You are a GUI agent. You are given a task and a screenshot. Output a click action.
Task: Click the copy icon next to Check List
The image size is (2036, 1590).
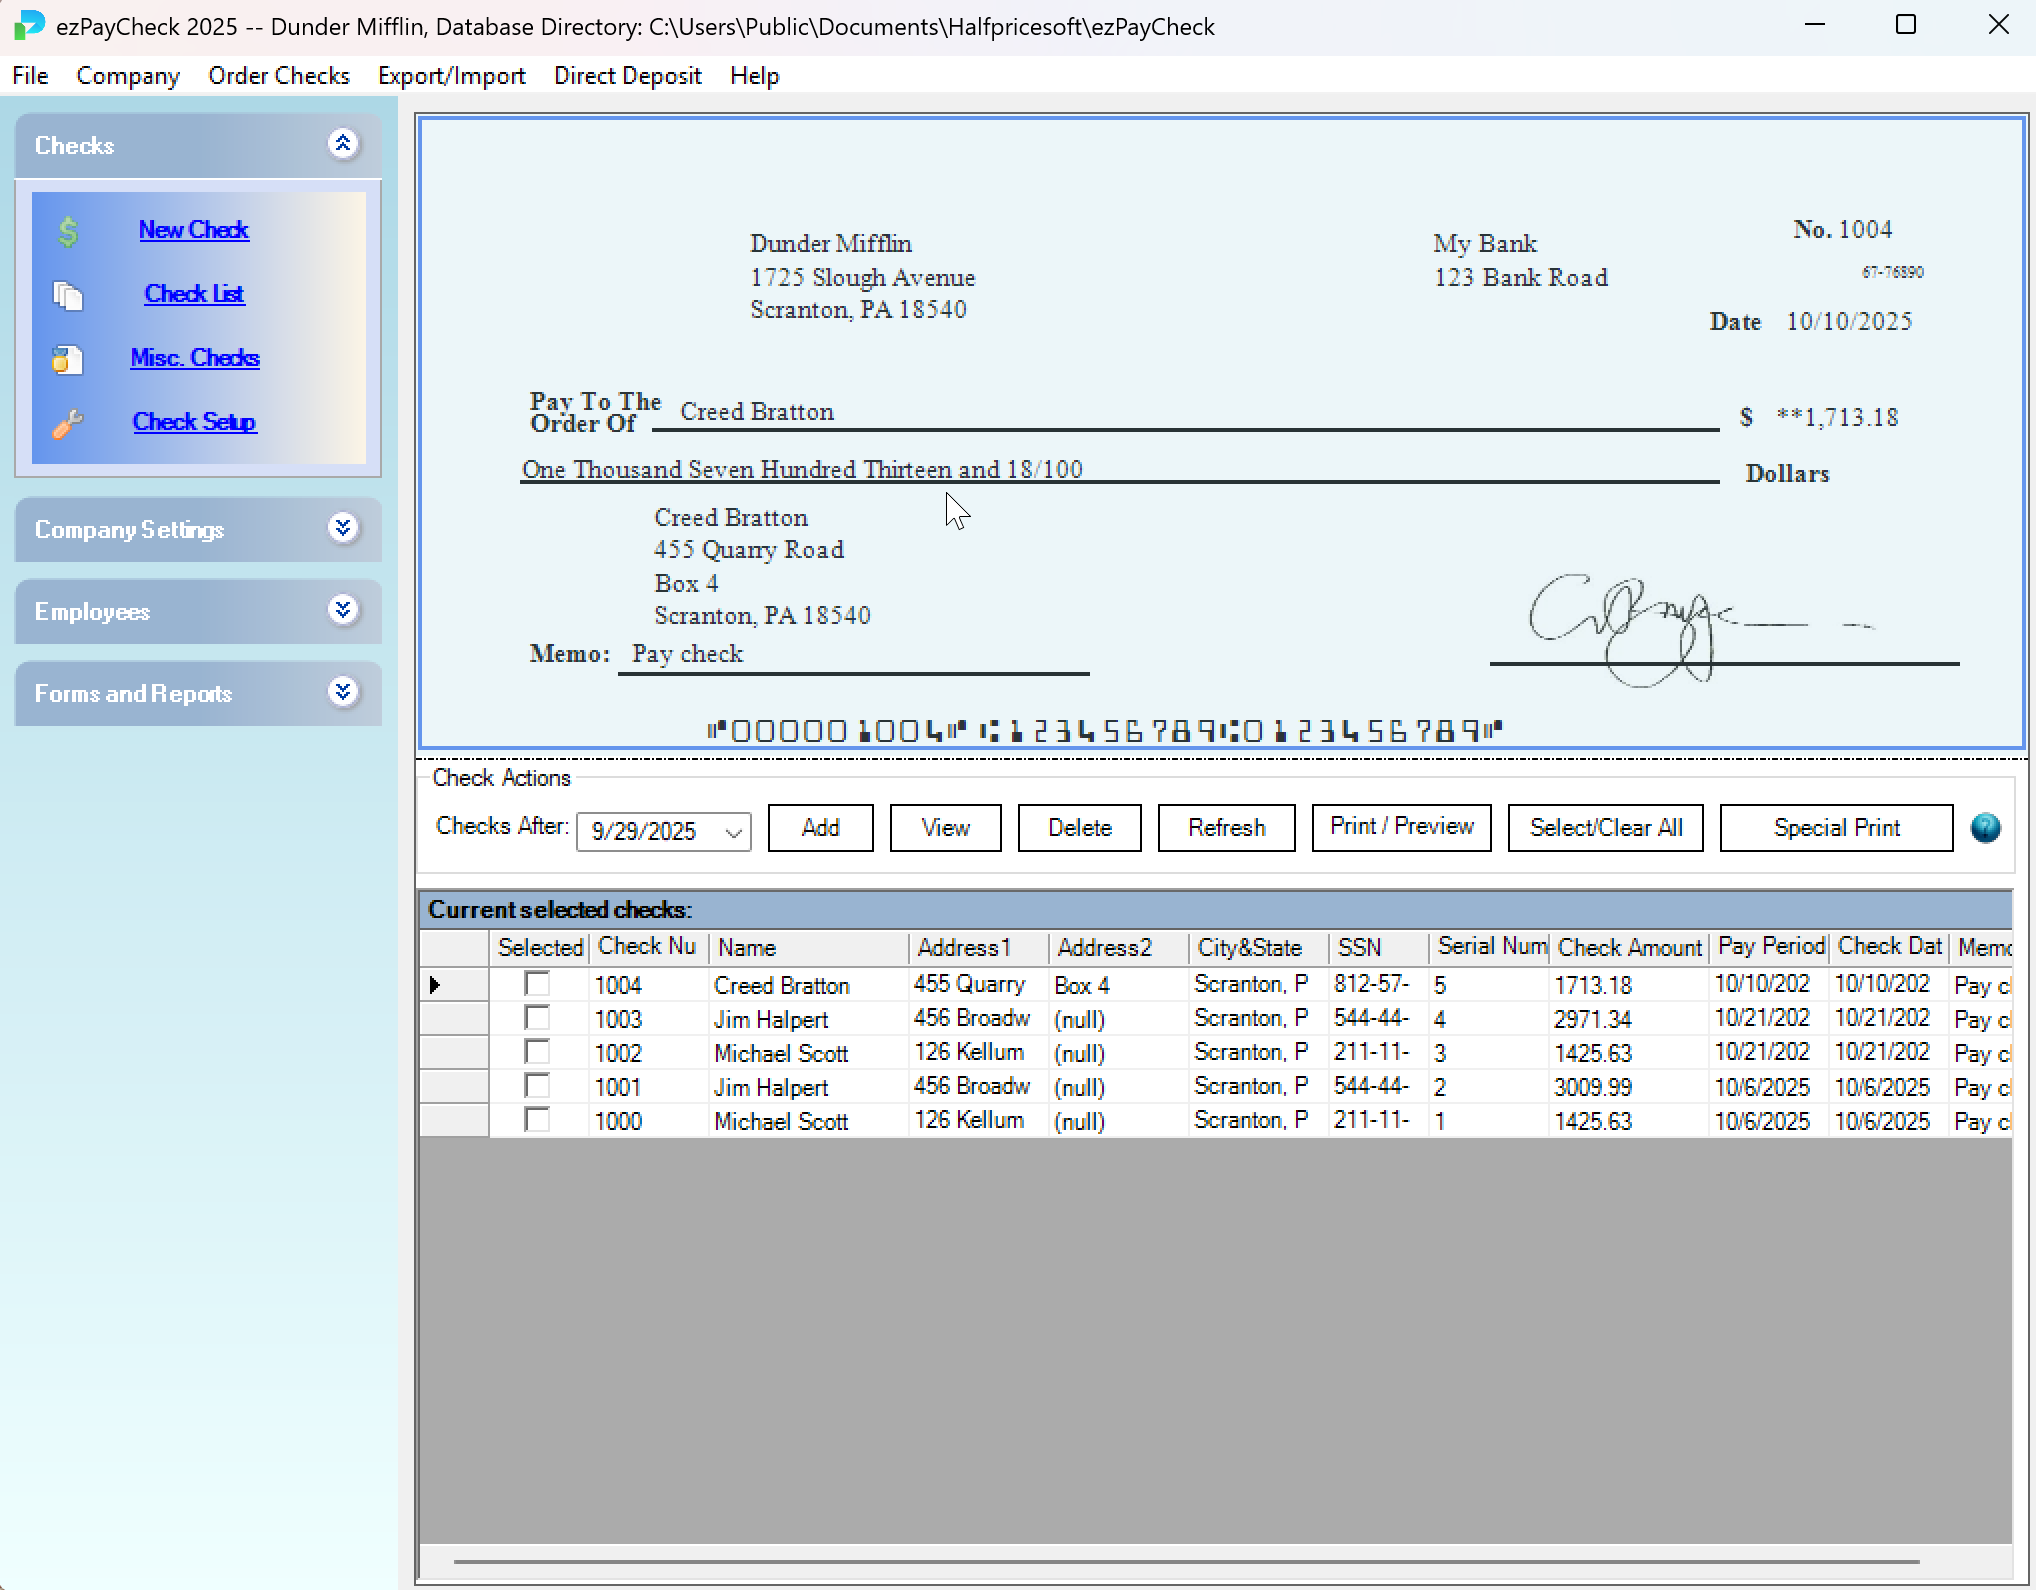pyautogui.click(x=67, y=295)
